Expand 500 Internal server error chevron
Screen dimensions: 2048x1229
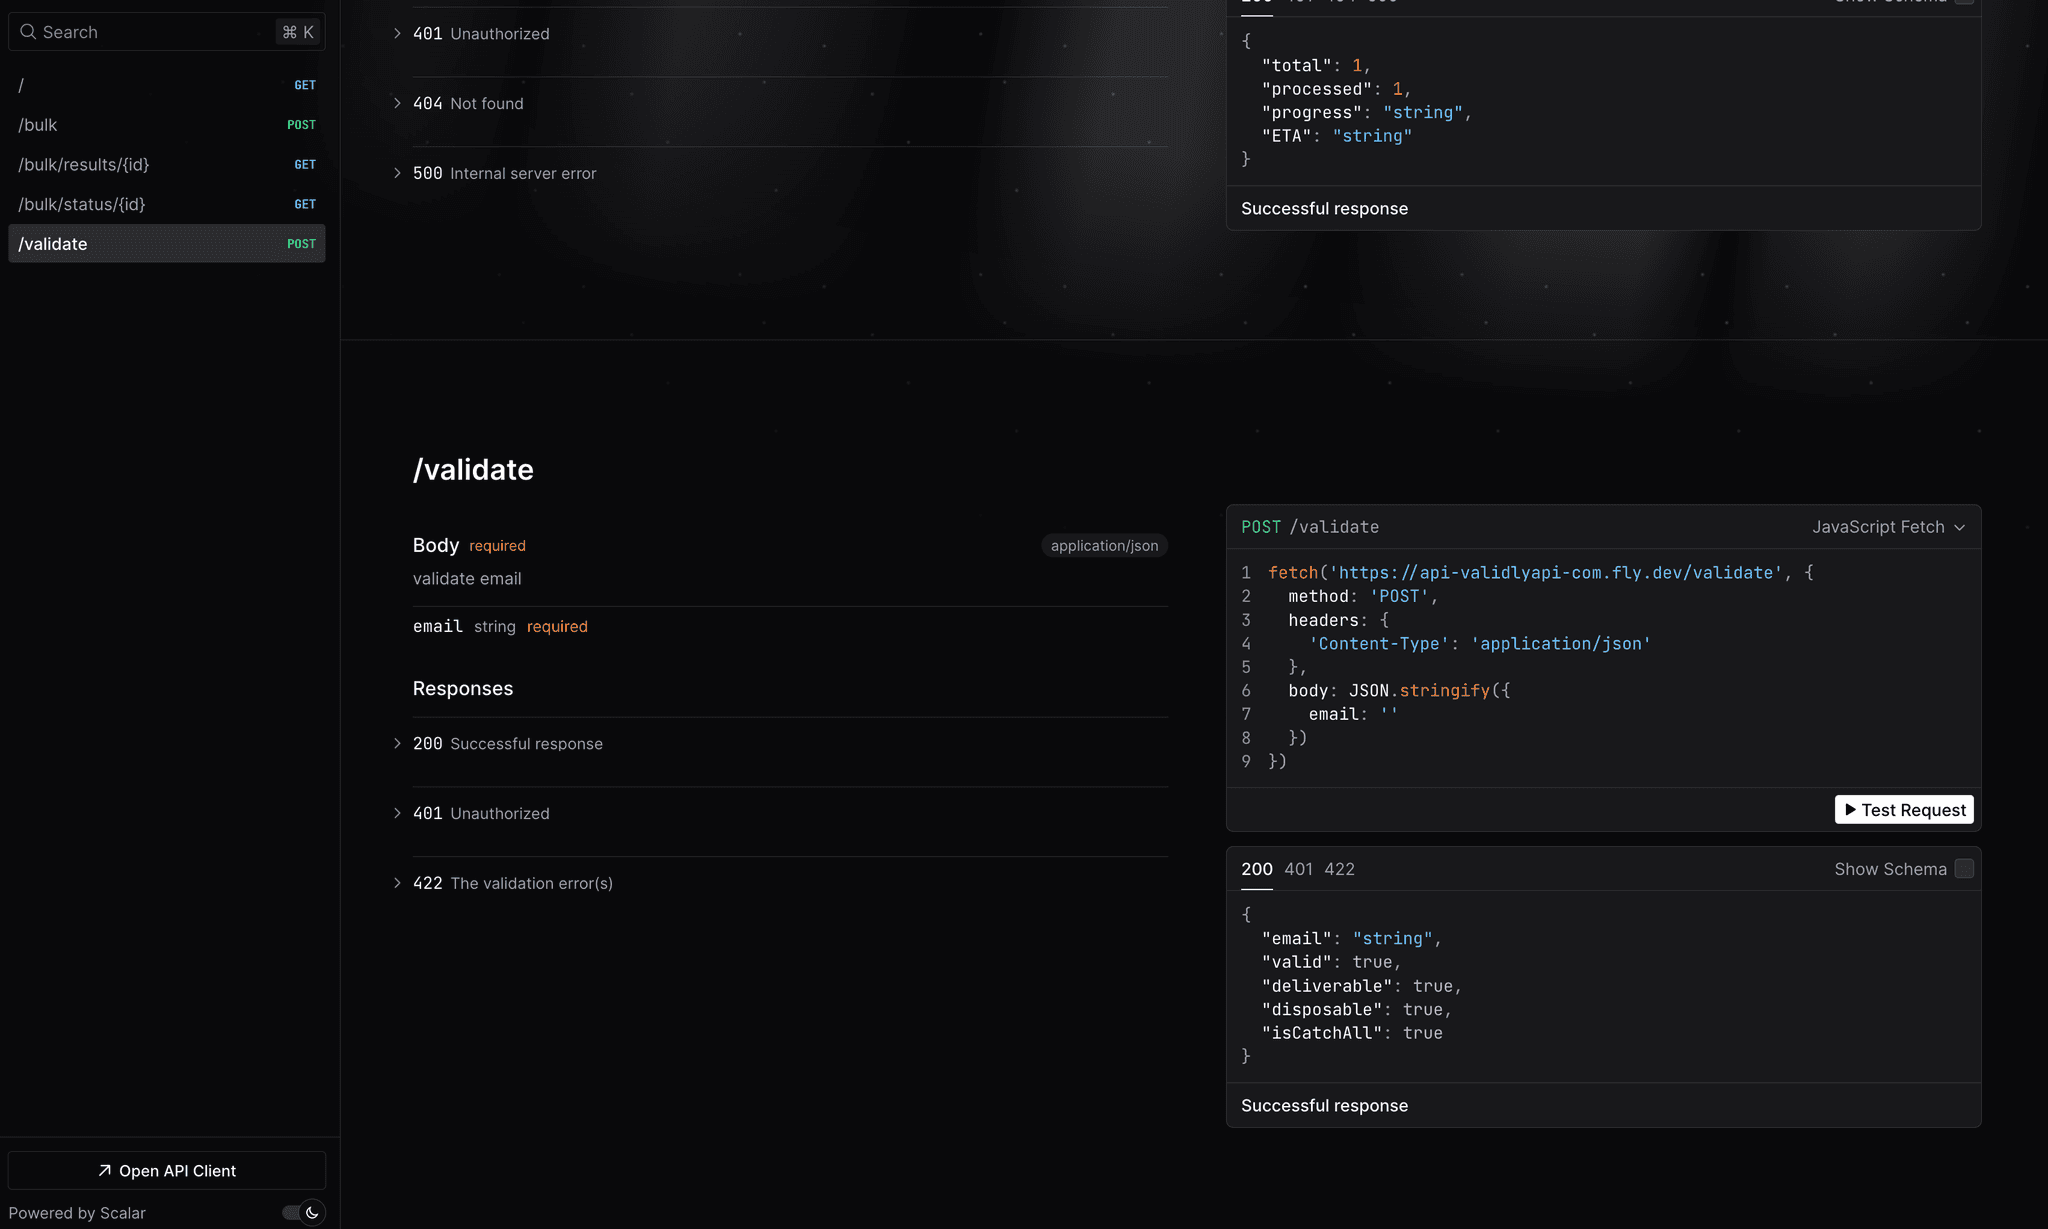click(x=397, y=173)
